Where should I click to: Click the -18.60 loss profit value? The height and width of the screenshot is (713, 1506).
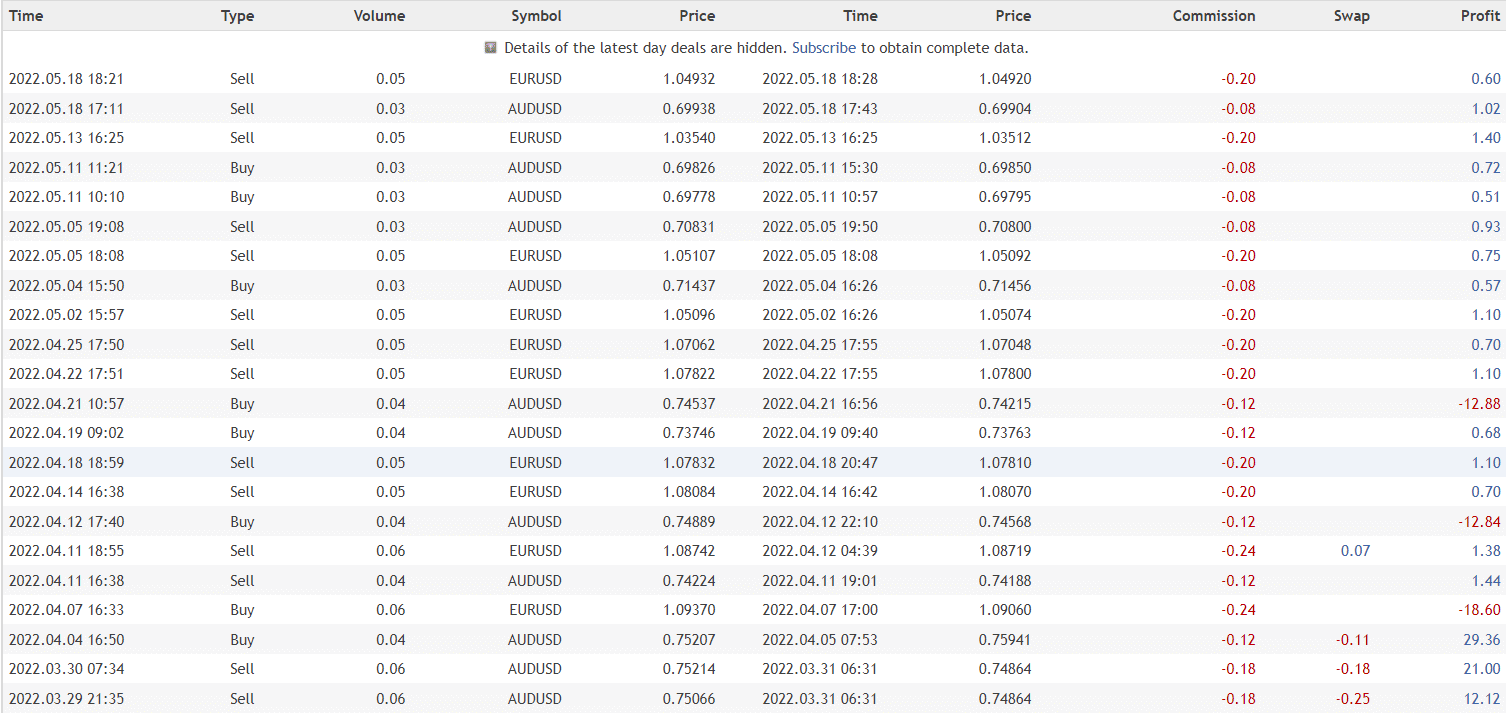coord(1479,610)
